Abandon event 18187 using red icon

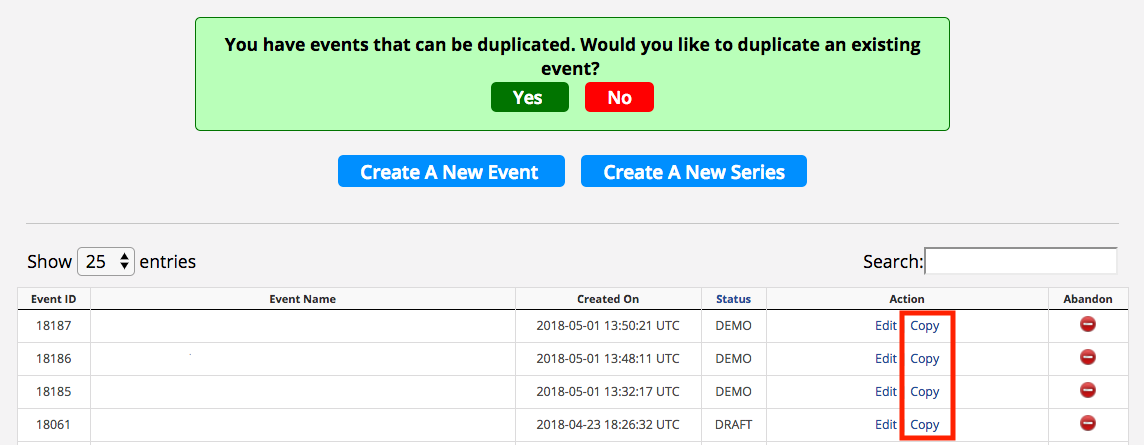1088,325
